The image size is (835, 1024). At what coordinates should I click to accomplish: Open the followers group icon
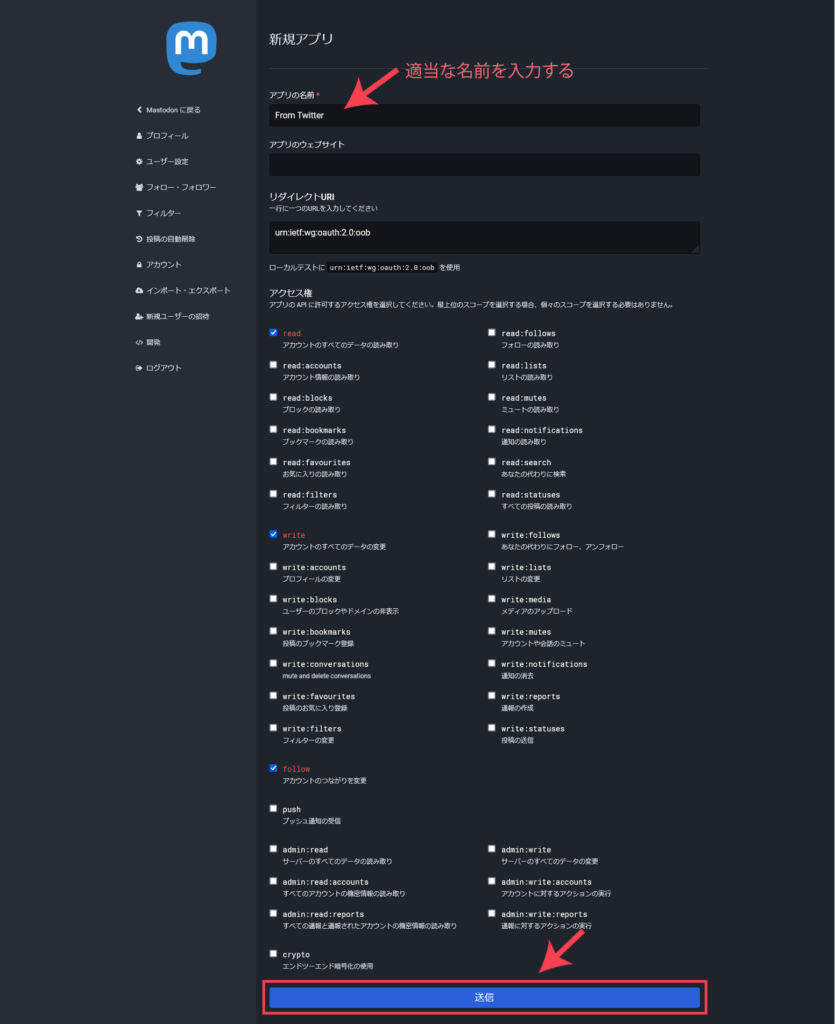(139, 187)
